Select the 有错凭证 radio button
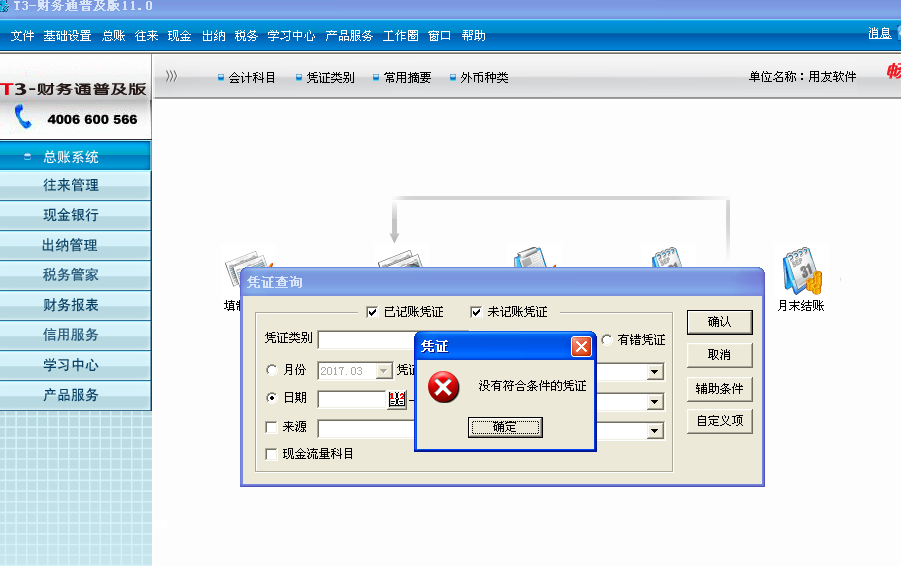The height and width of the screenshot is (566, 901). click(607, 340)
